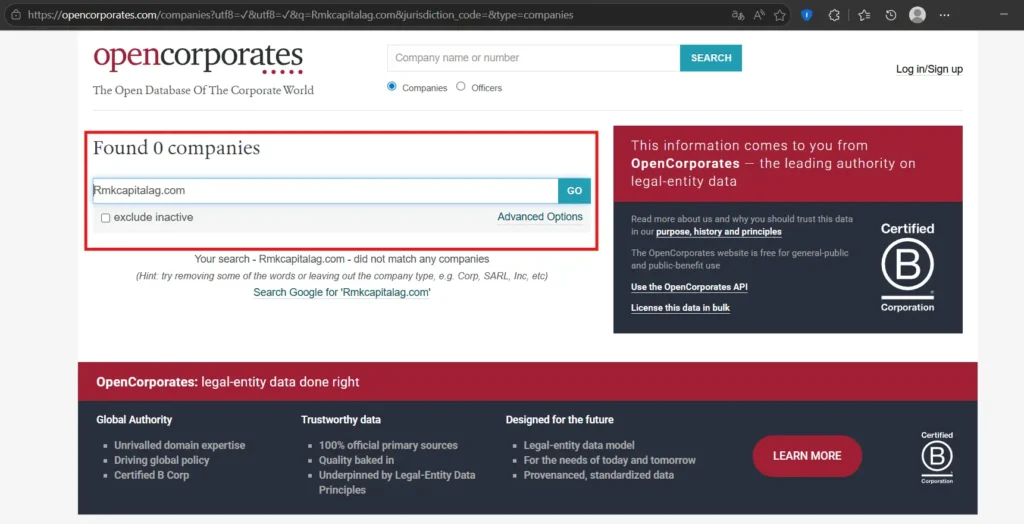Add page to favorites with star icon
This screenshot has width=1024, height=524.
[780, 14]
